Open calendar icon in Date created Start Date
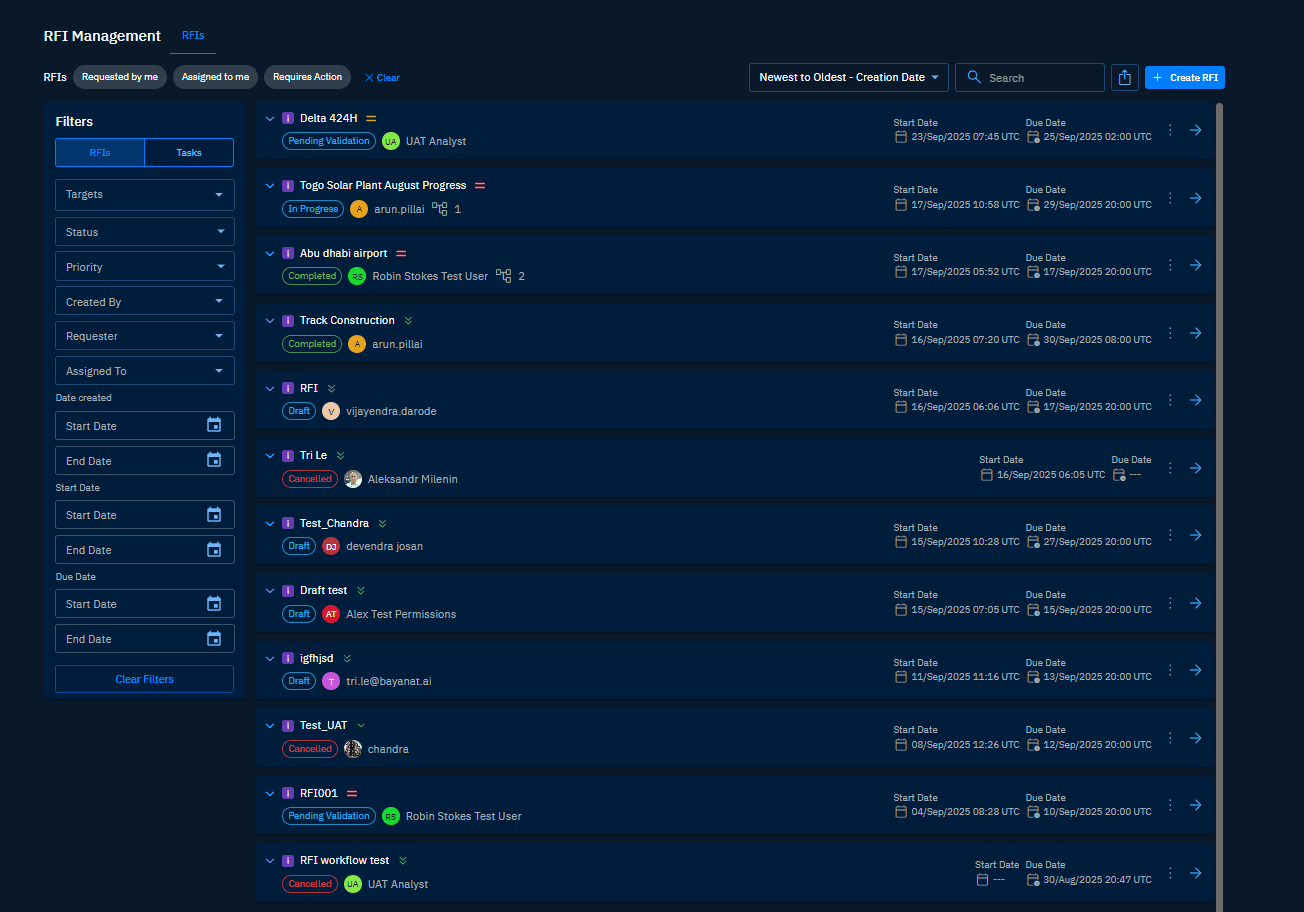 point(213,425)
